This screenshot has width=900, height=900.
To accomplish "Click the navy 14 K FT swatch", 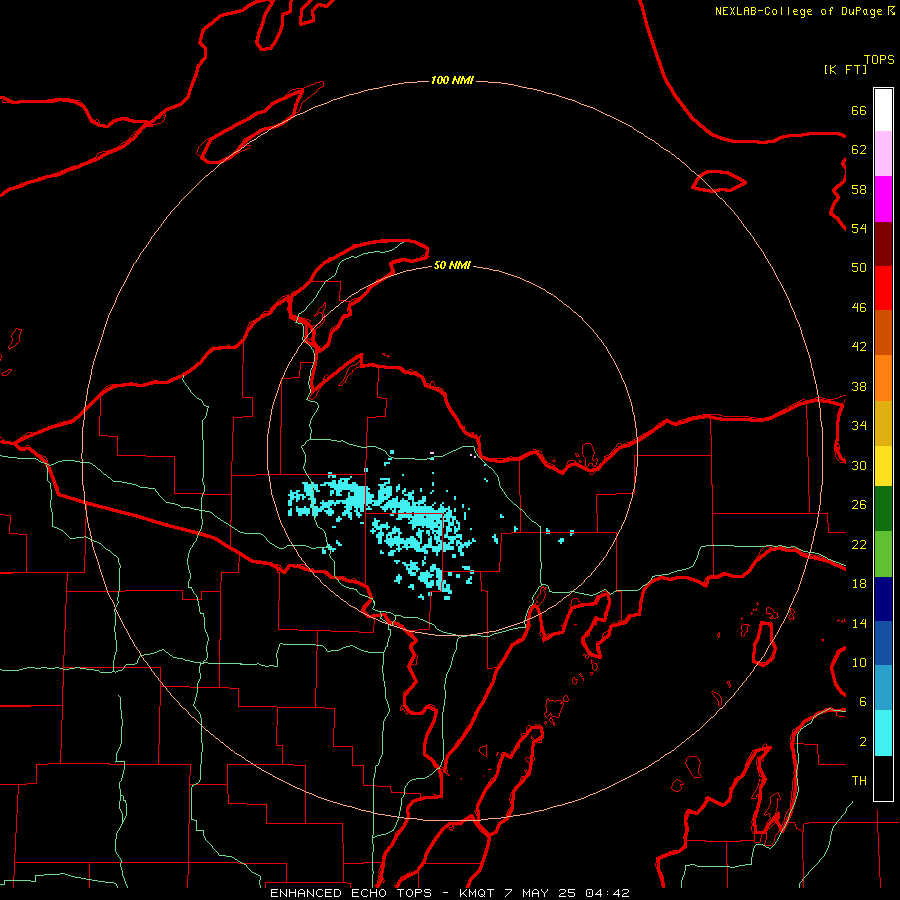I will coord(883,599).
